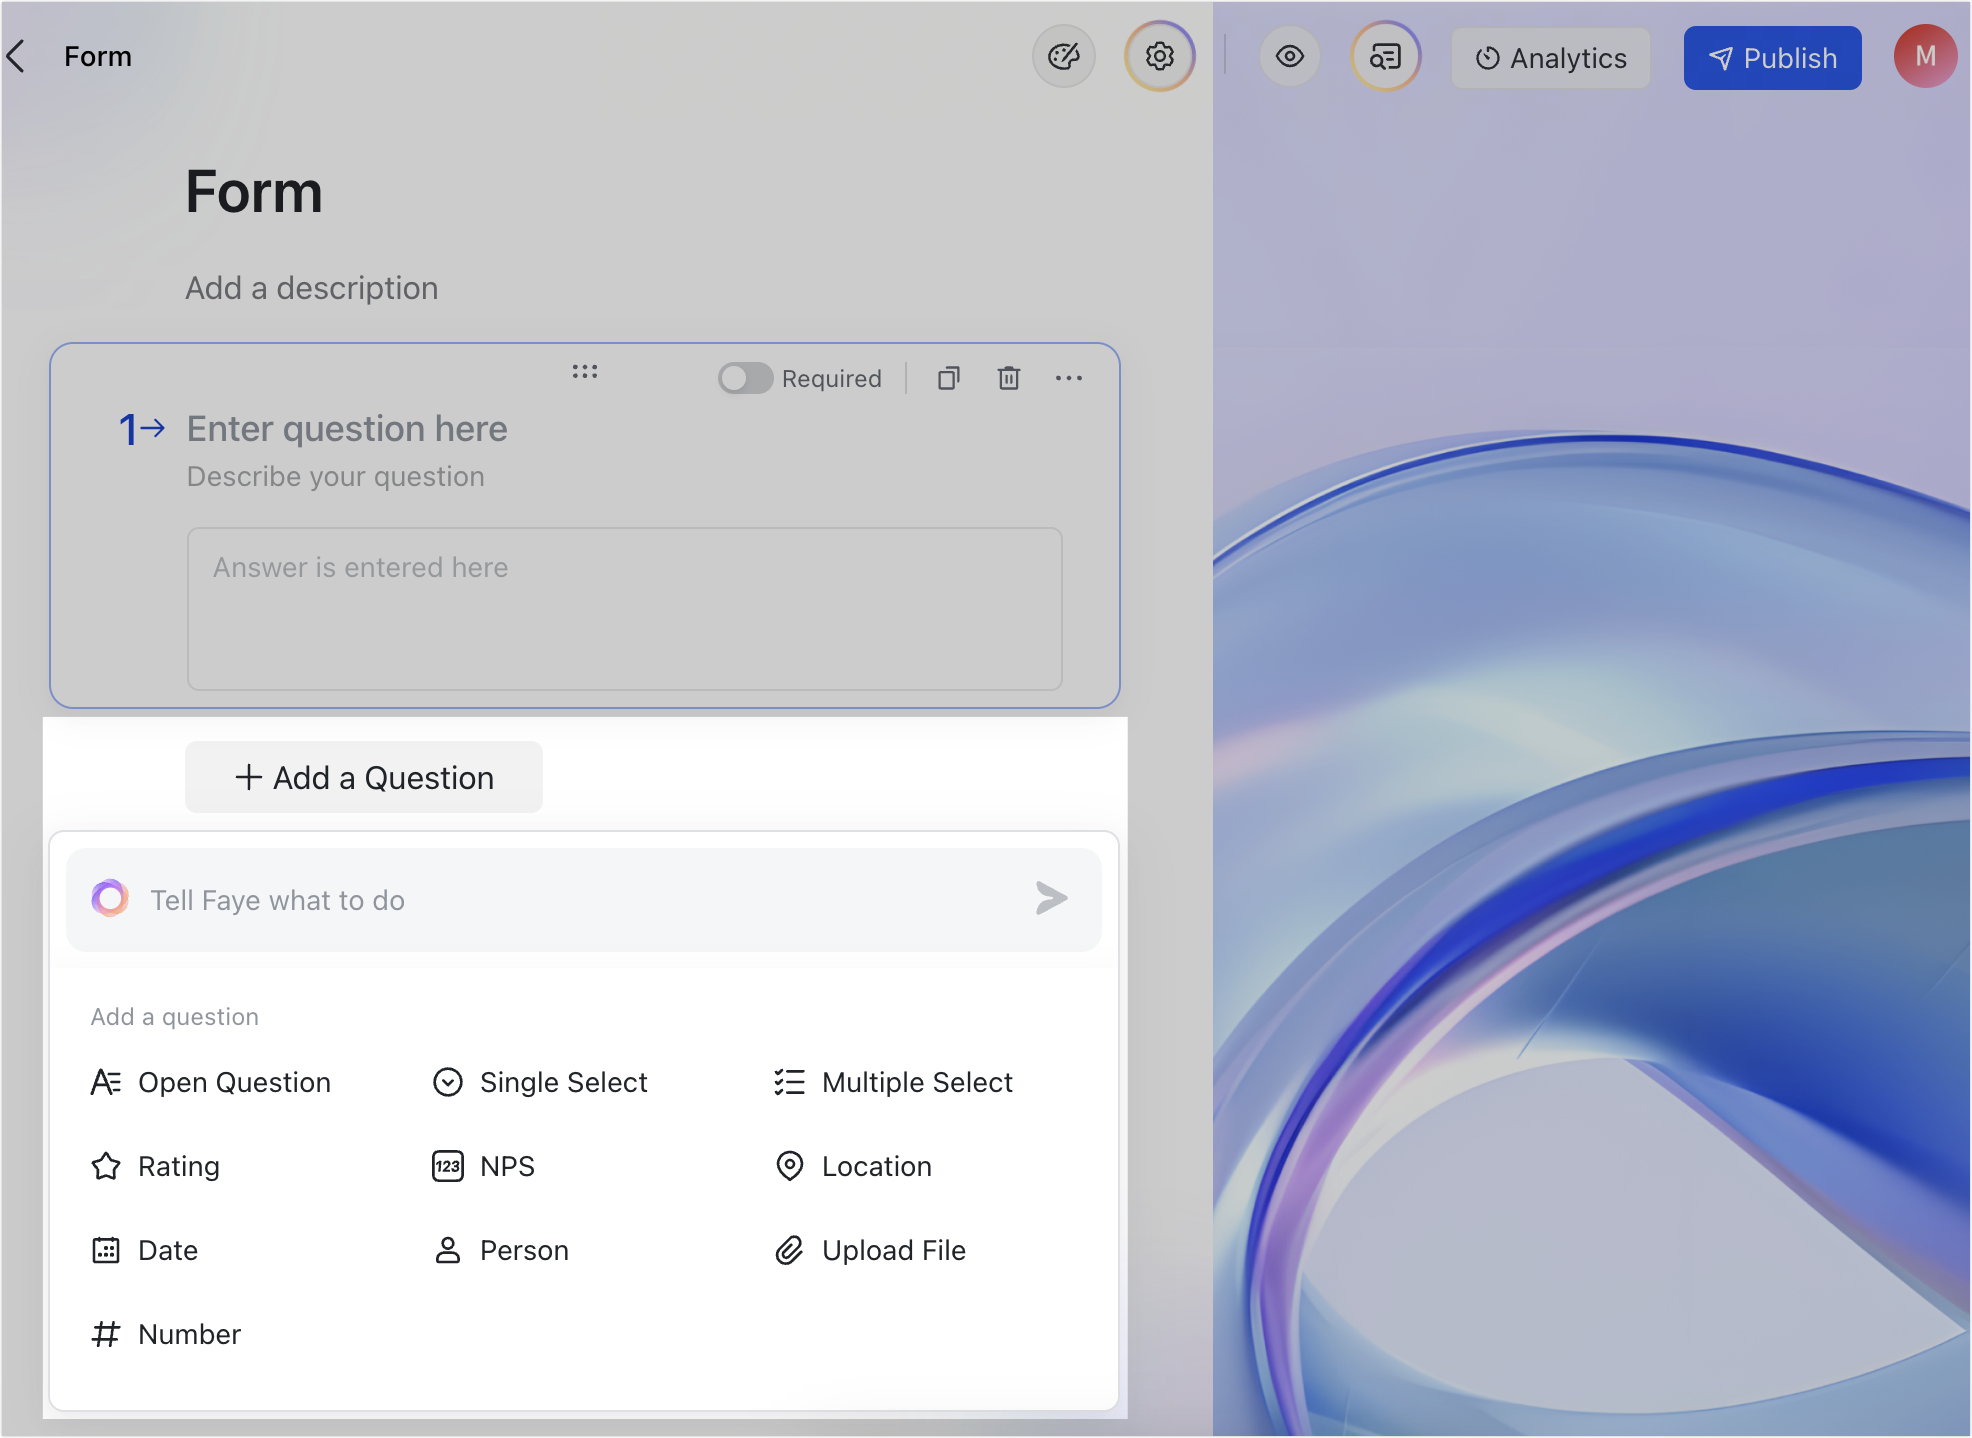Viewport: 1972px width, 1438px height.
Task: Open user avatar M
Action: pos(1924,57)
